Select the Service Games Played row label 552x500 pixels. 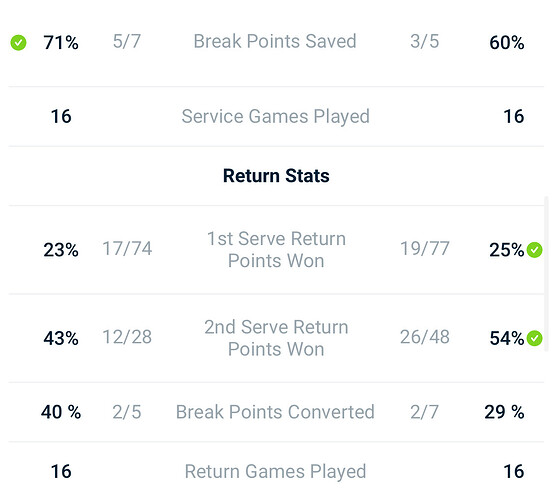point(276,117)
